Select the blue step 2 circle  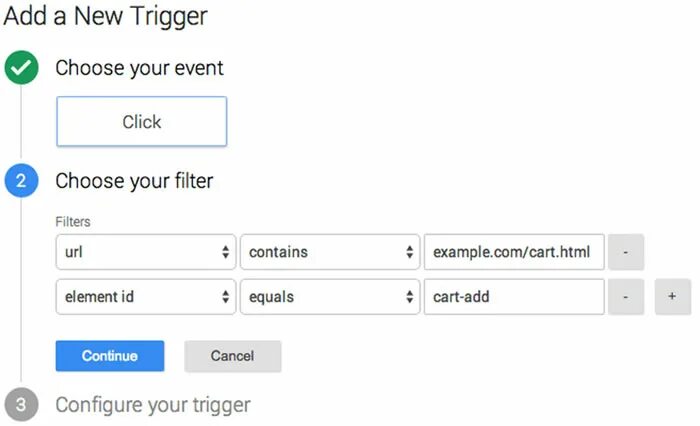coord(21,180)
